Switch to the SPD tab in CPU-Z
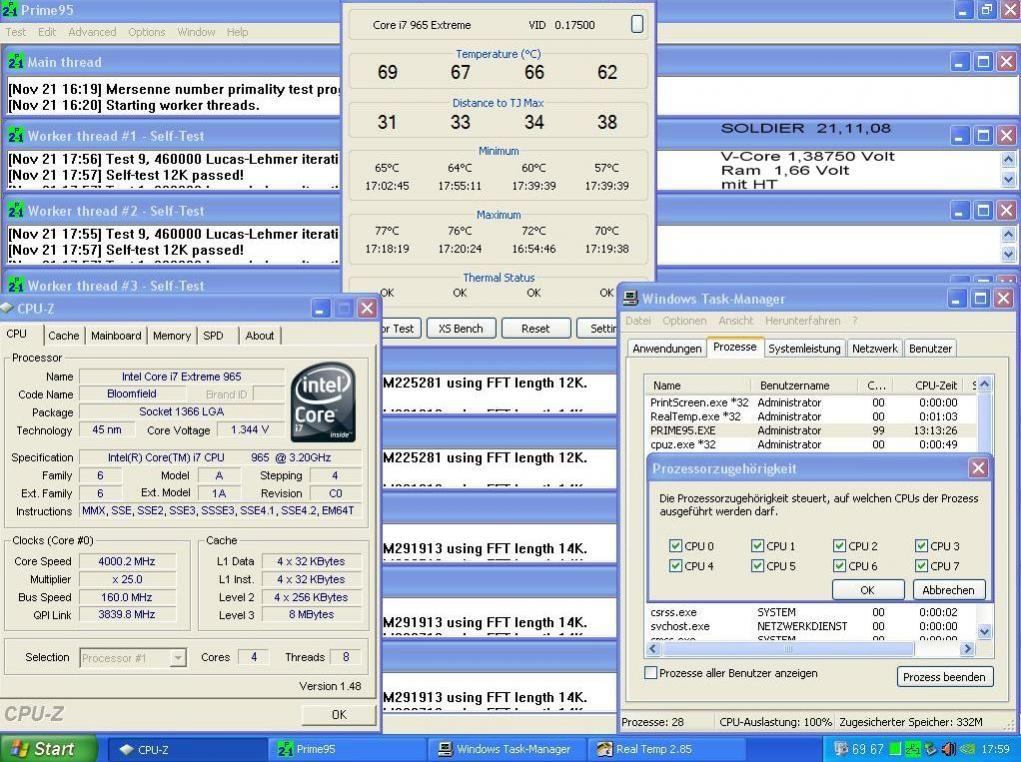 [x=213, y=335]
